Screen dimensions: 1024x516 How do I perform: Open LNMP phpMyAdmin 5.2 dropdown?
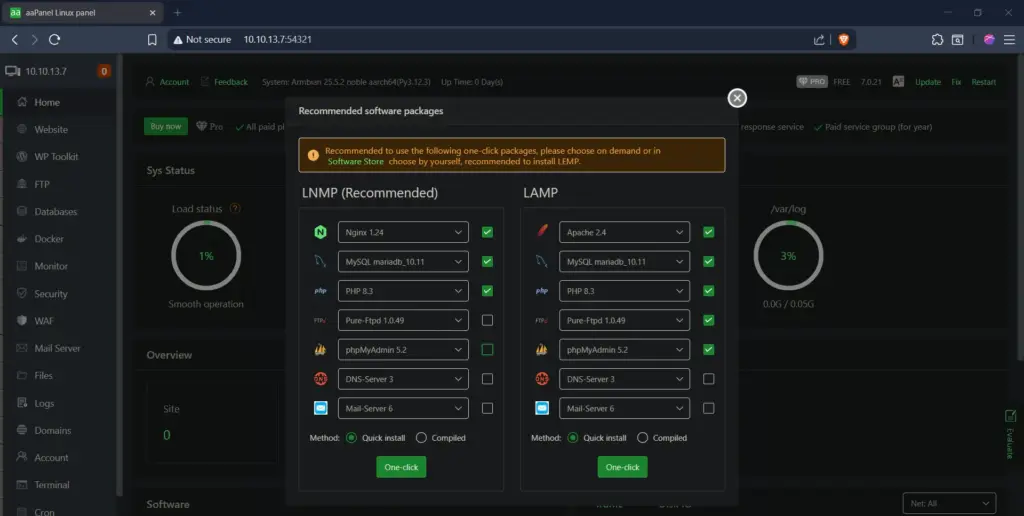[x=403, y=349]
